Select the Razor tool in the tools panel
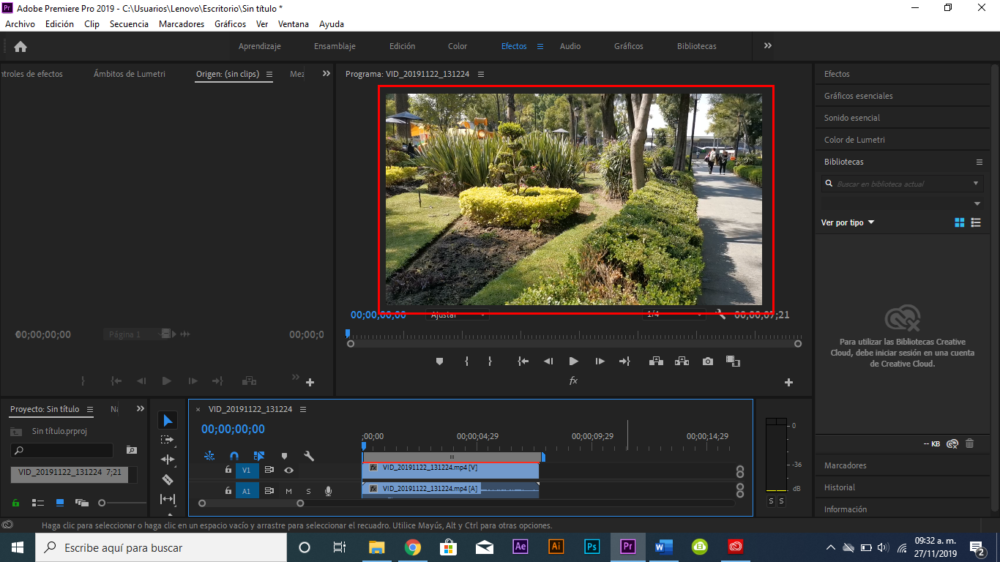The image size is (1000, 562). (x=168, y=479)
